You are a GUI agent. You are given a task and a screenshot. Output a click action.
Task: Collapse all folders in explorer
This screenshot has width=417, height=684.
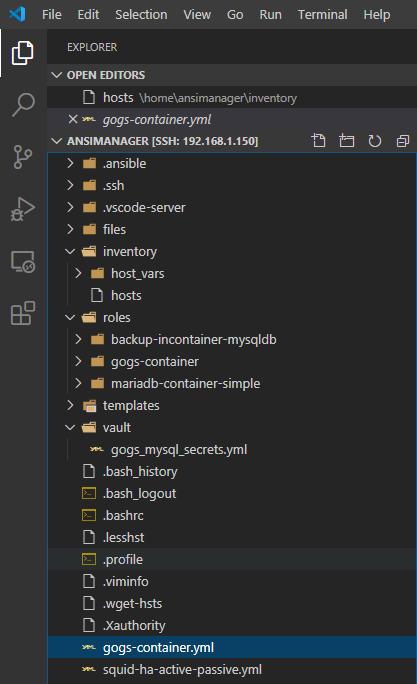tap(403, 141)
